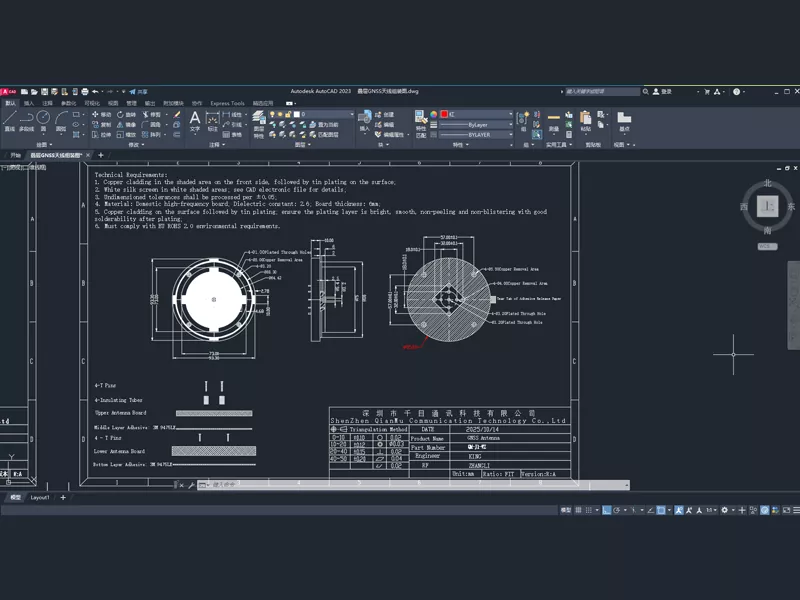Toggle hardware acceleration icon in status bar

coord(765,510)
